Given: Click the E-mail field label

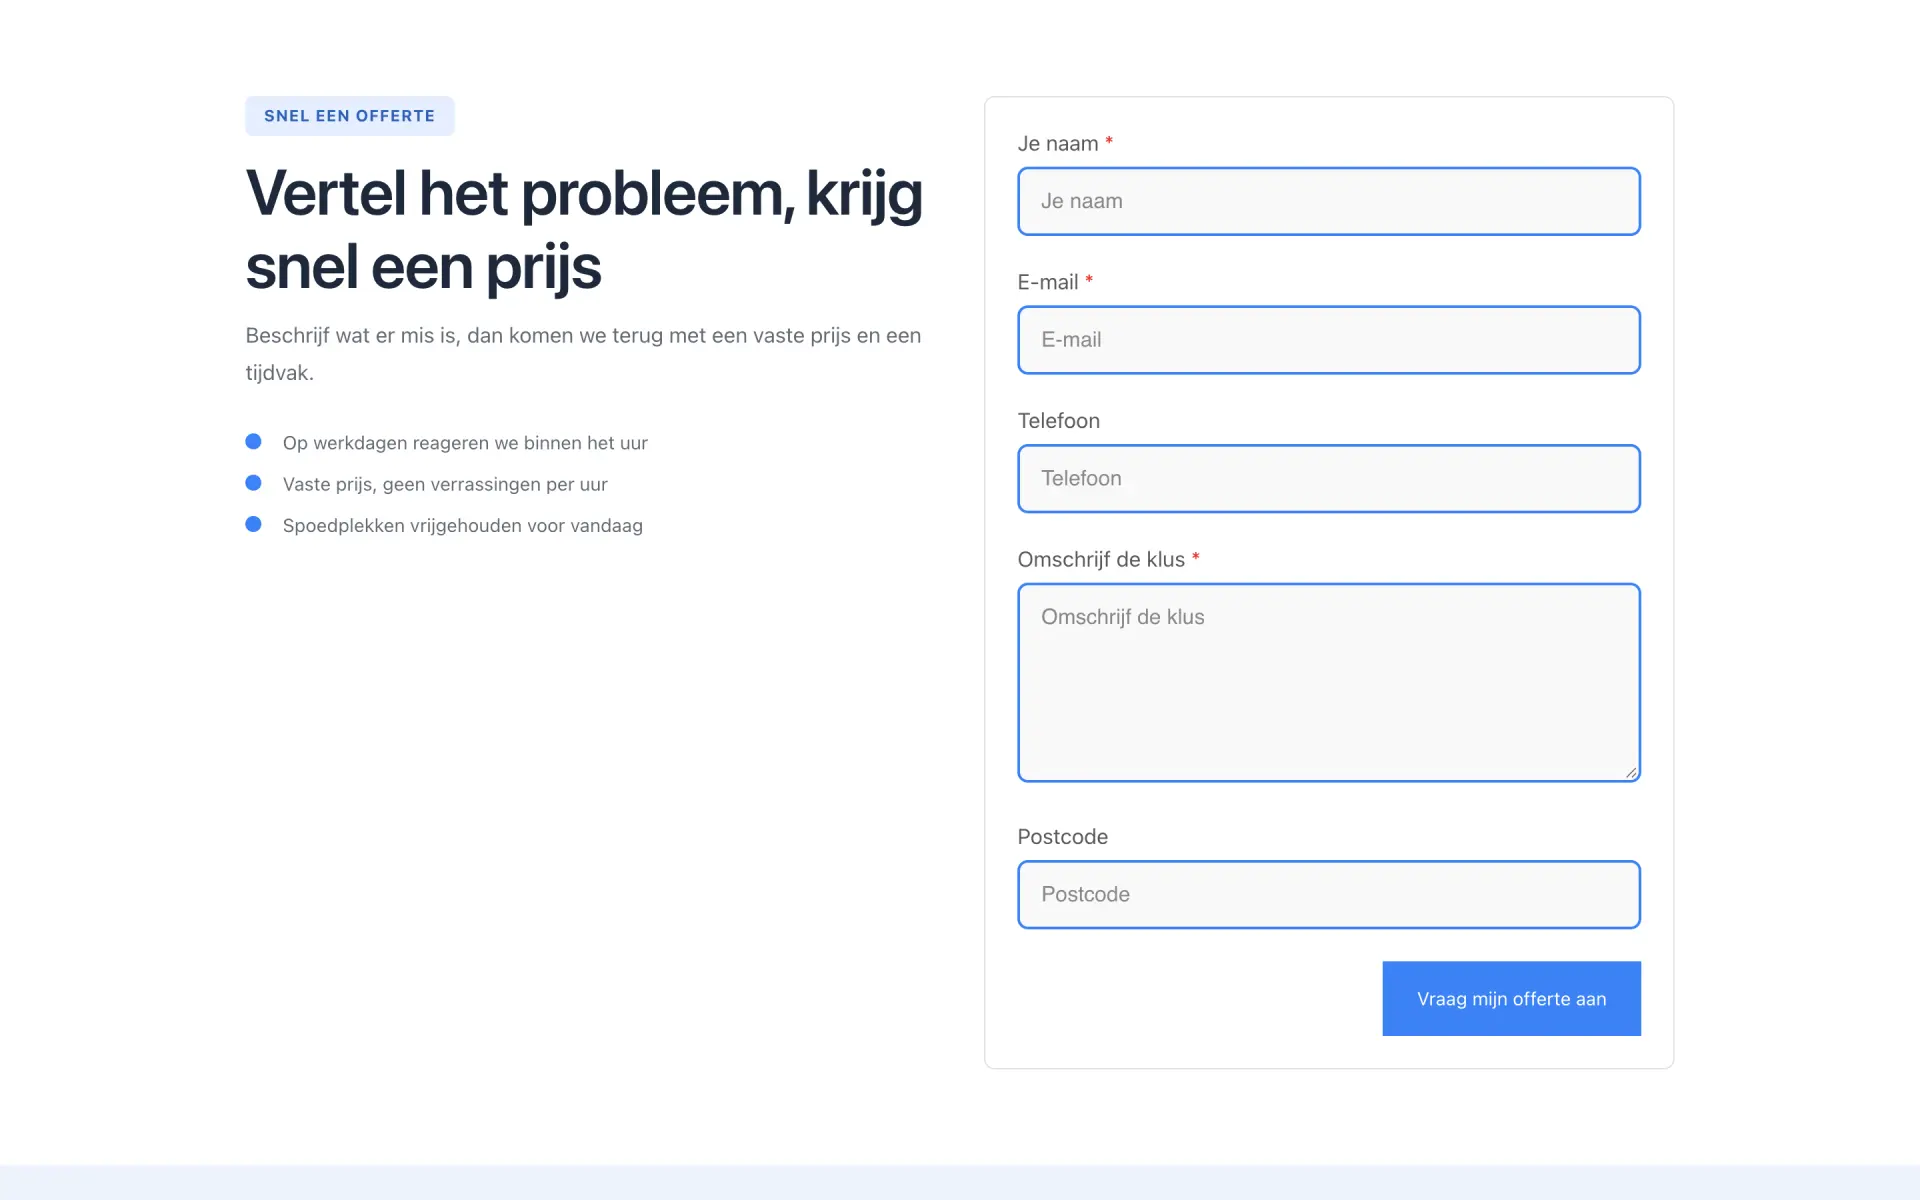Looking at the screenshot, I should tap(1048, 283).
